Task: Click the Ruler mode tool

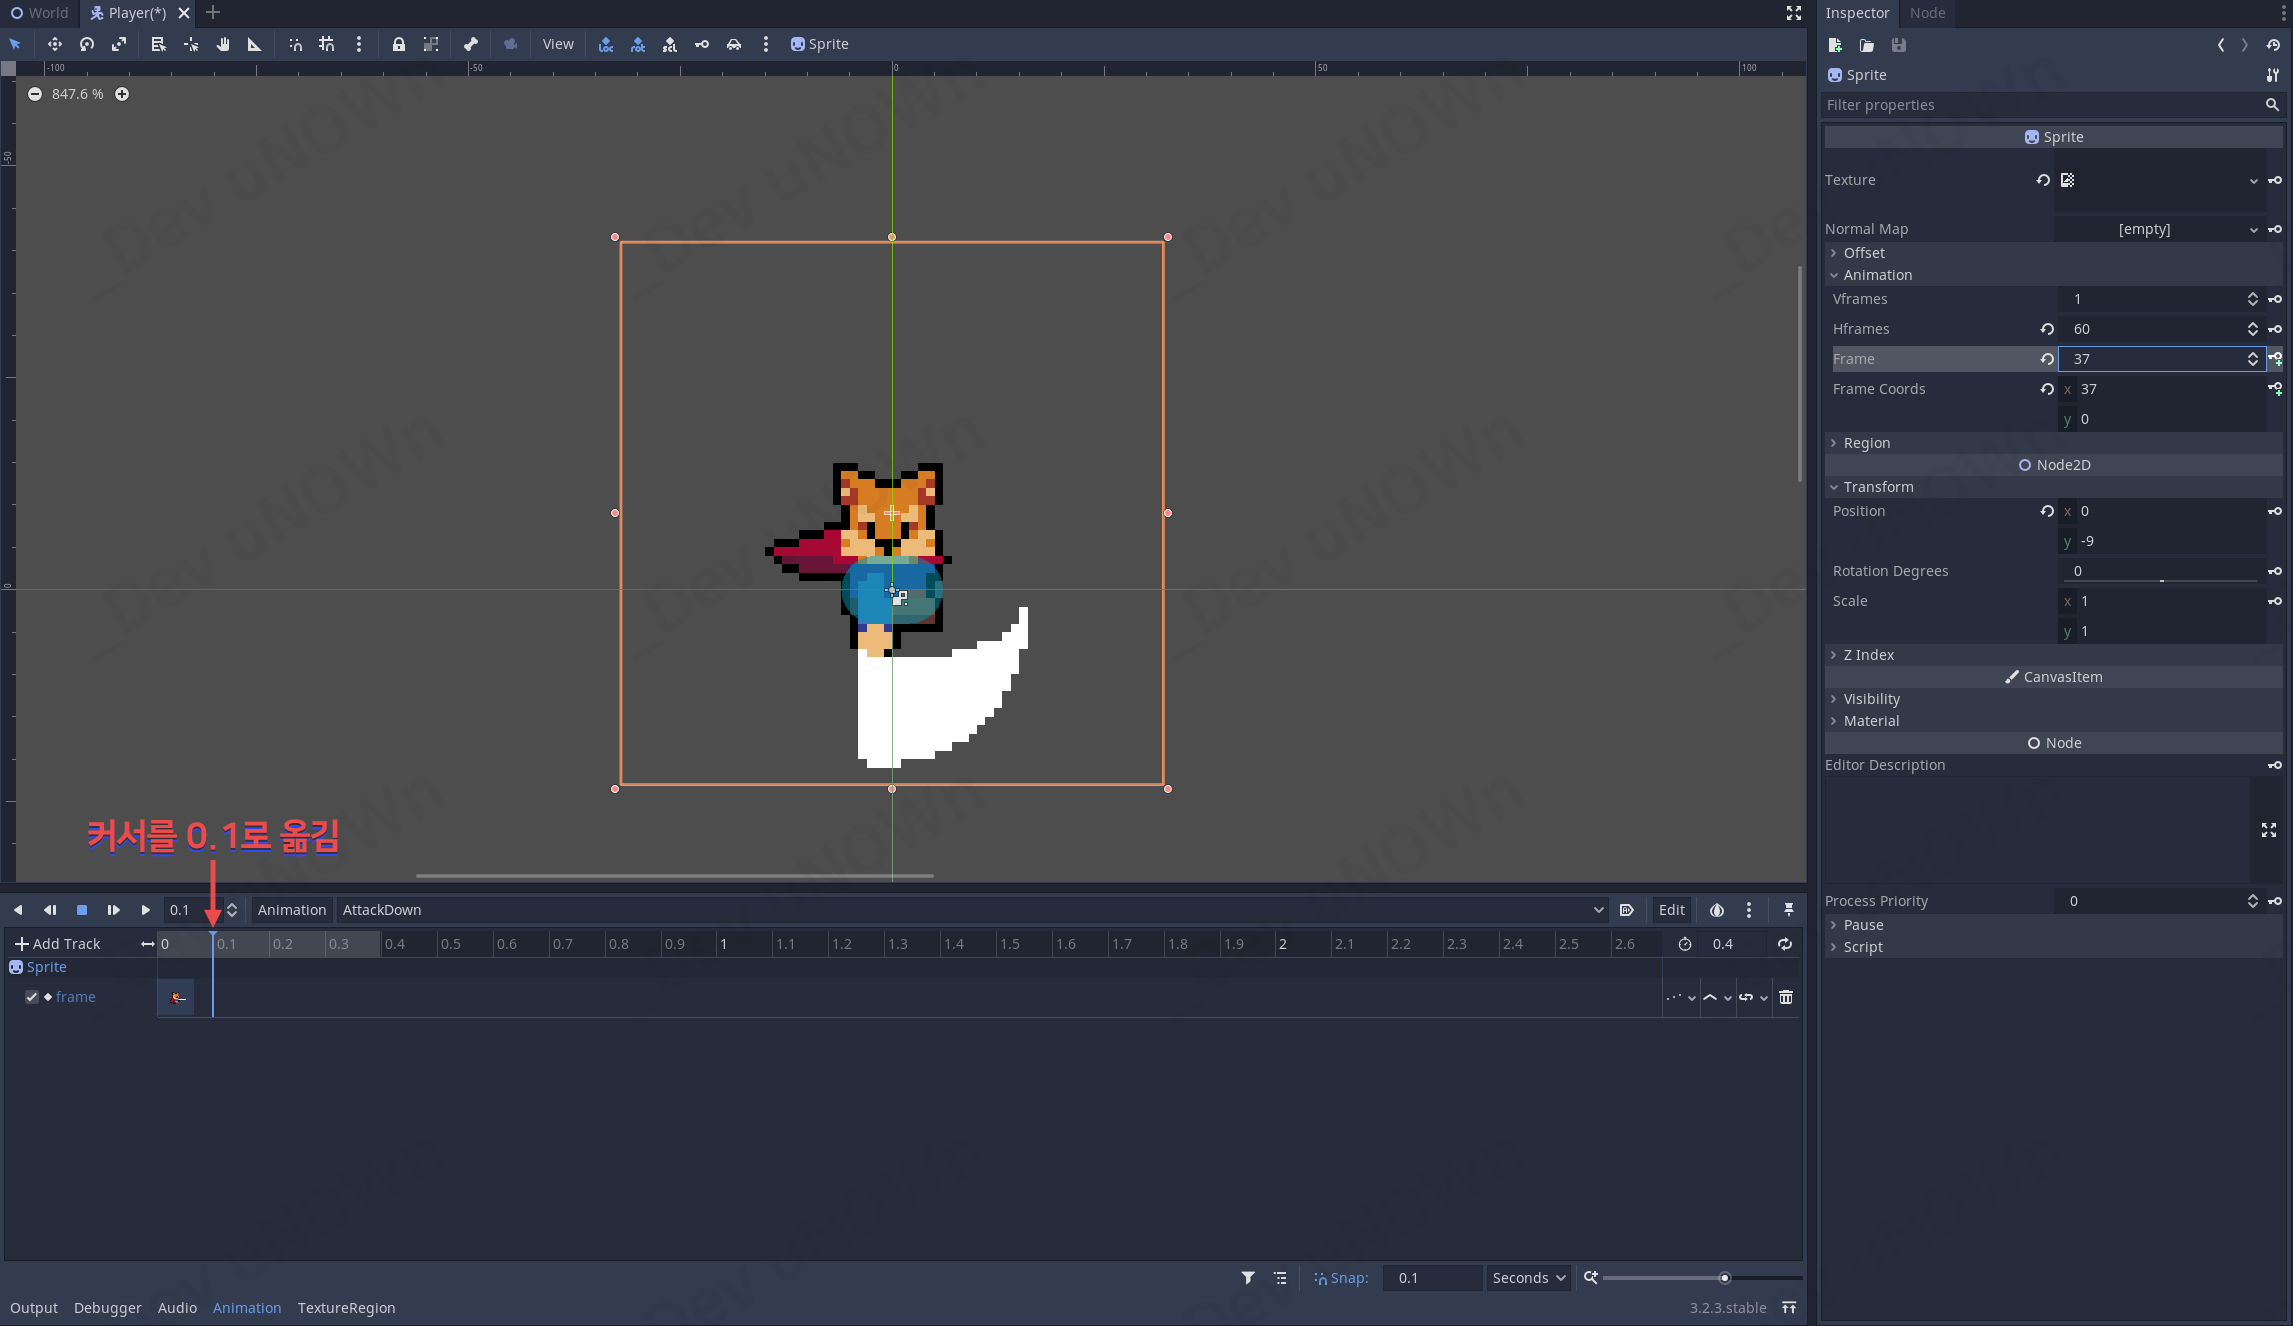Action: (254, 44)
